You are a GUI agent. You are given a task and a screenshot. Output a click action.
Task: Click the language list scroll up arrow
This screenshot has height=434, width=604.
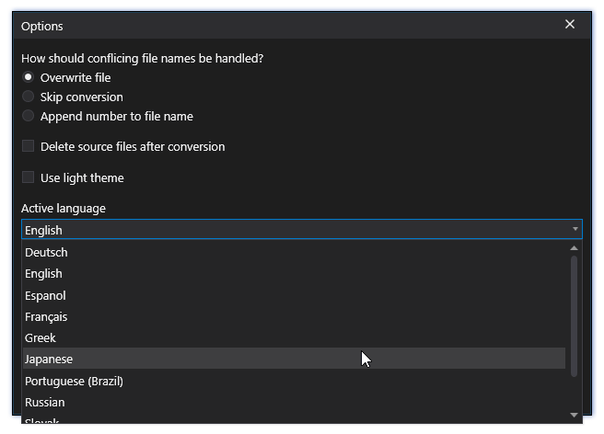click(574, 248)
